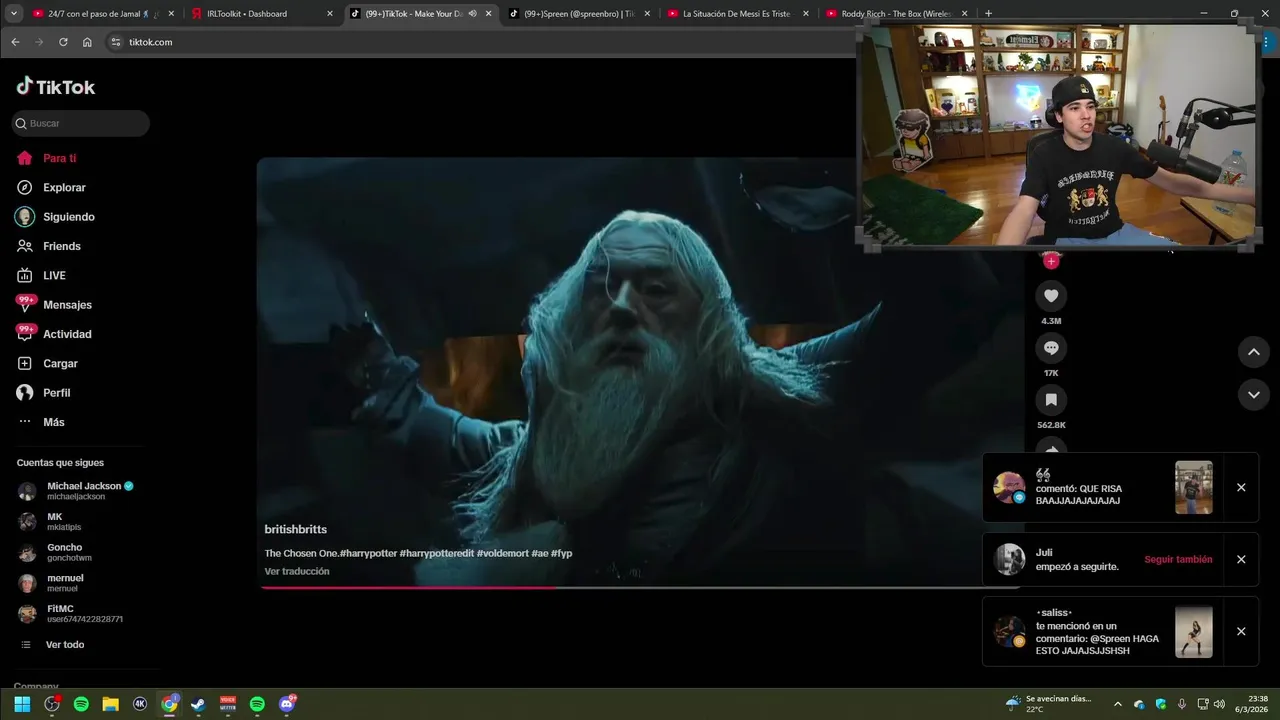
Task: Go to browser home page
Action: (87, 42)
